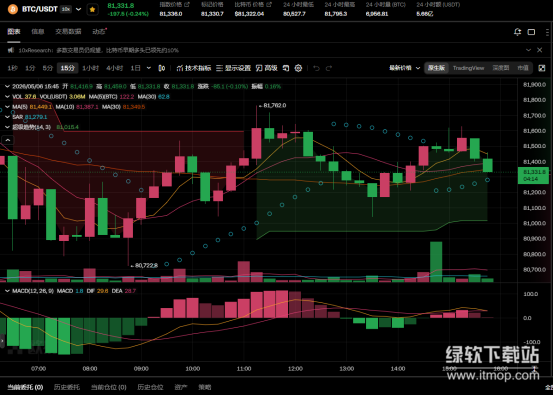Open the BTC/USDT pair selector dropdown
The height and width of the screenshot is (395, 554).
tap(78, 9)
